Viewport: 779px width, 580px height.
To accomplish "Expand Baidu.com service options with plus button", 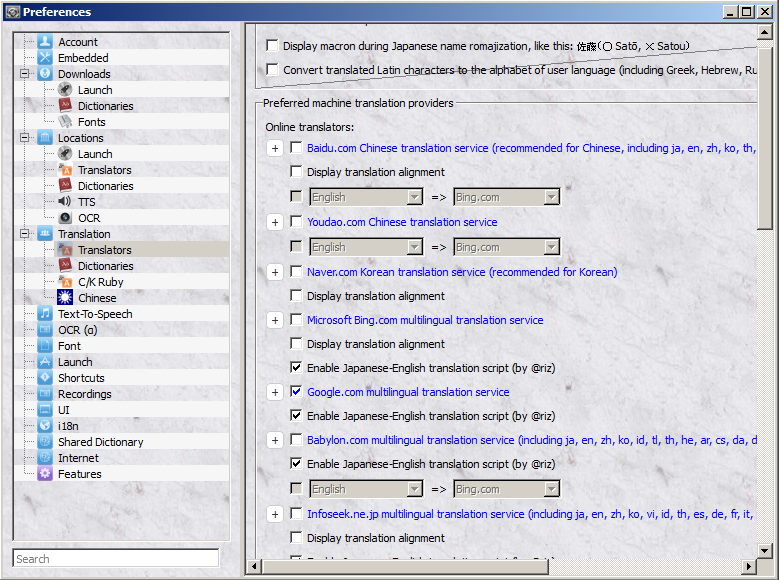I will coord(275,148).
